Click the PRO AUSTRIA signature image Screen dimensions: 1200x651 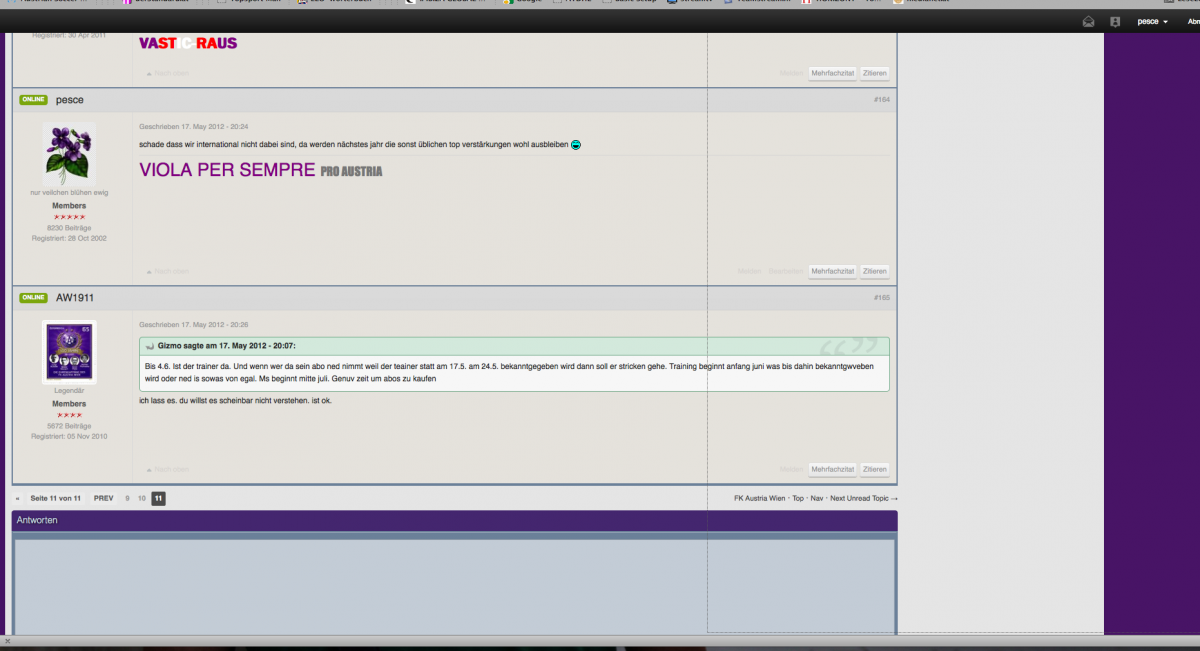click(x=351, y=172)
